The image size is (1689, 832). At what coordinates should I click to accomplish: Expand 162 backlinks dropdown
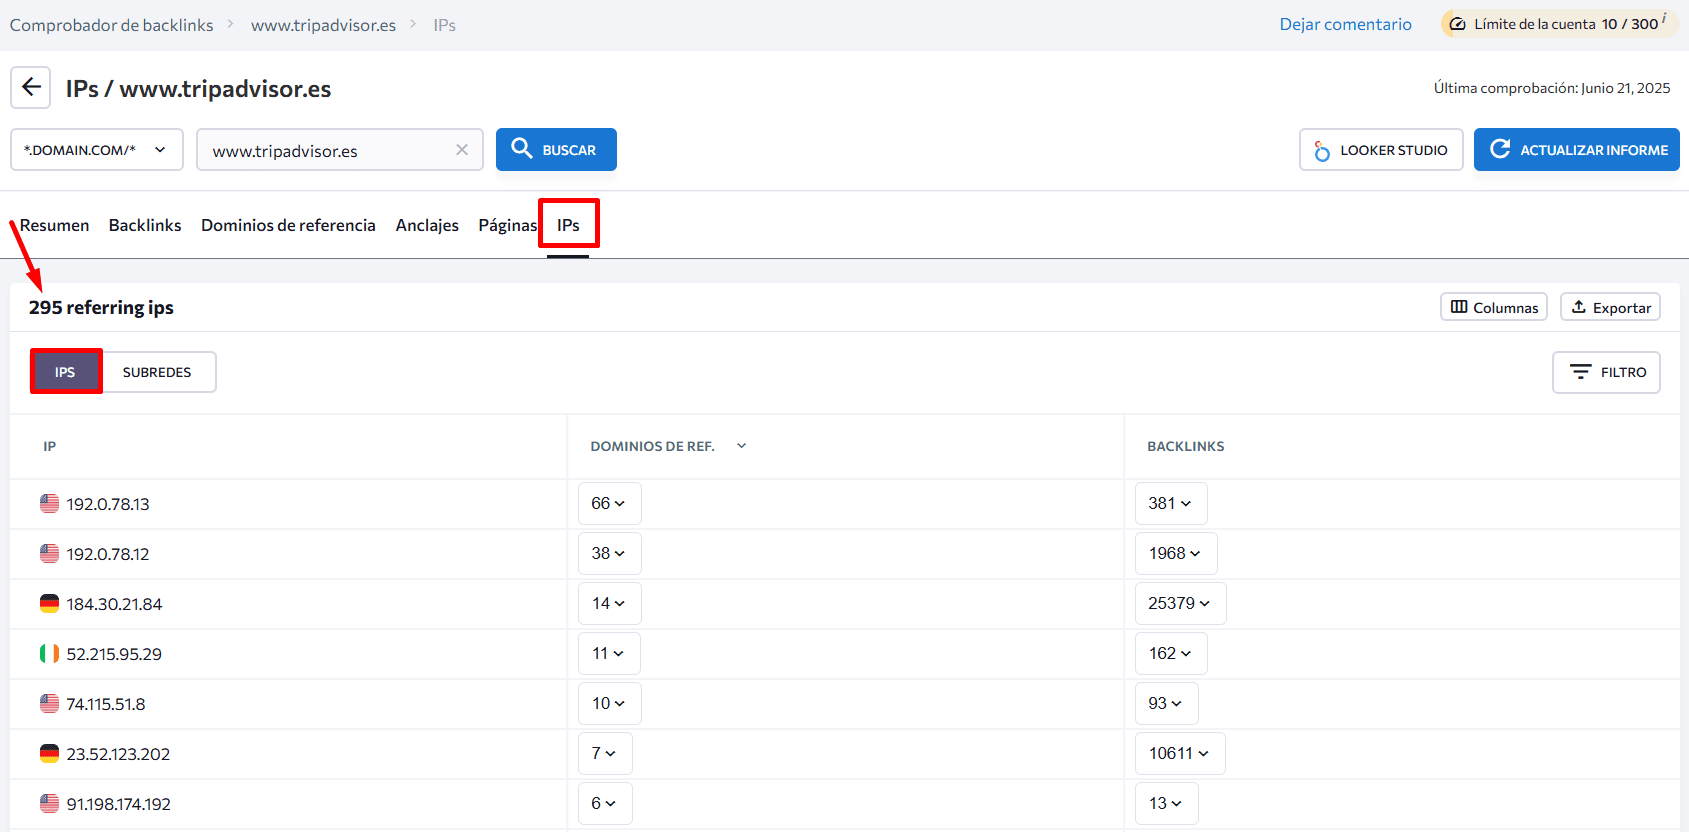(x=1171, y=653)
